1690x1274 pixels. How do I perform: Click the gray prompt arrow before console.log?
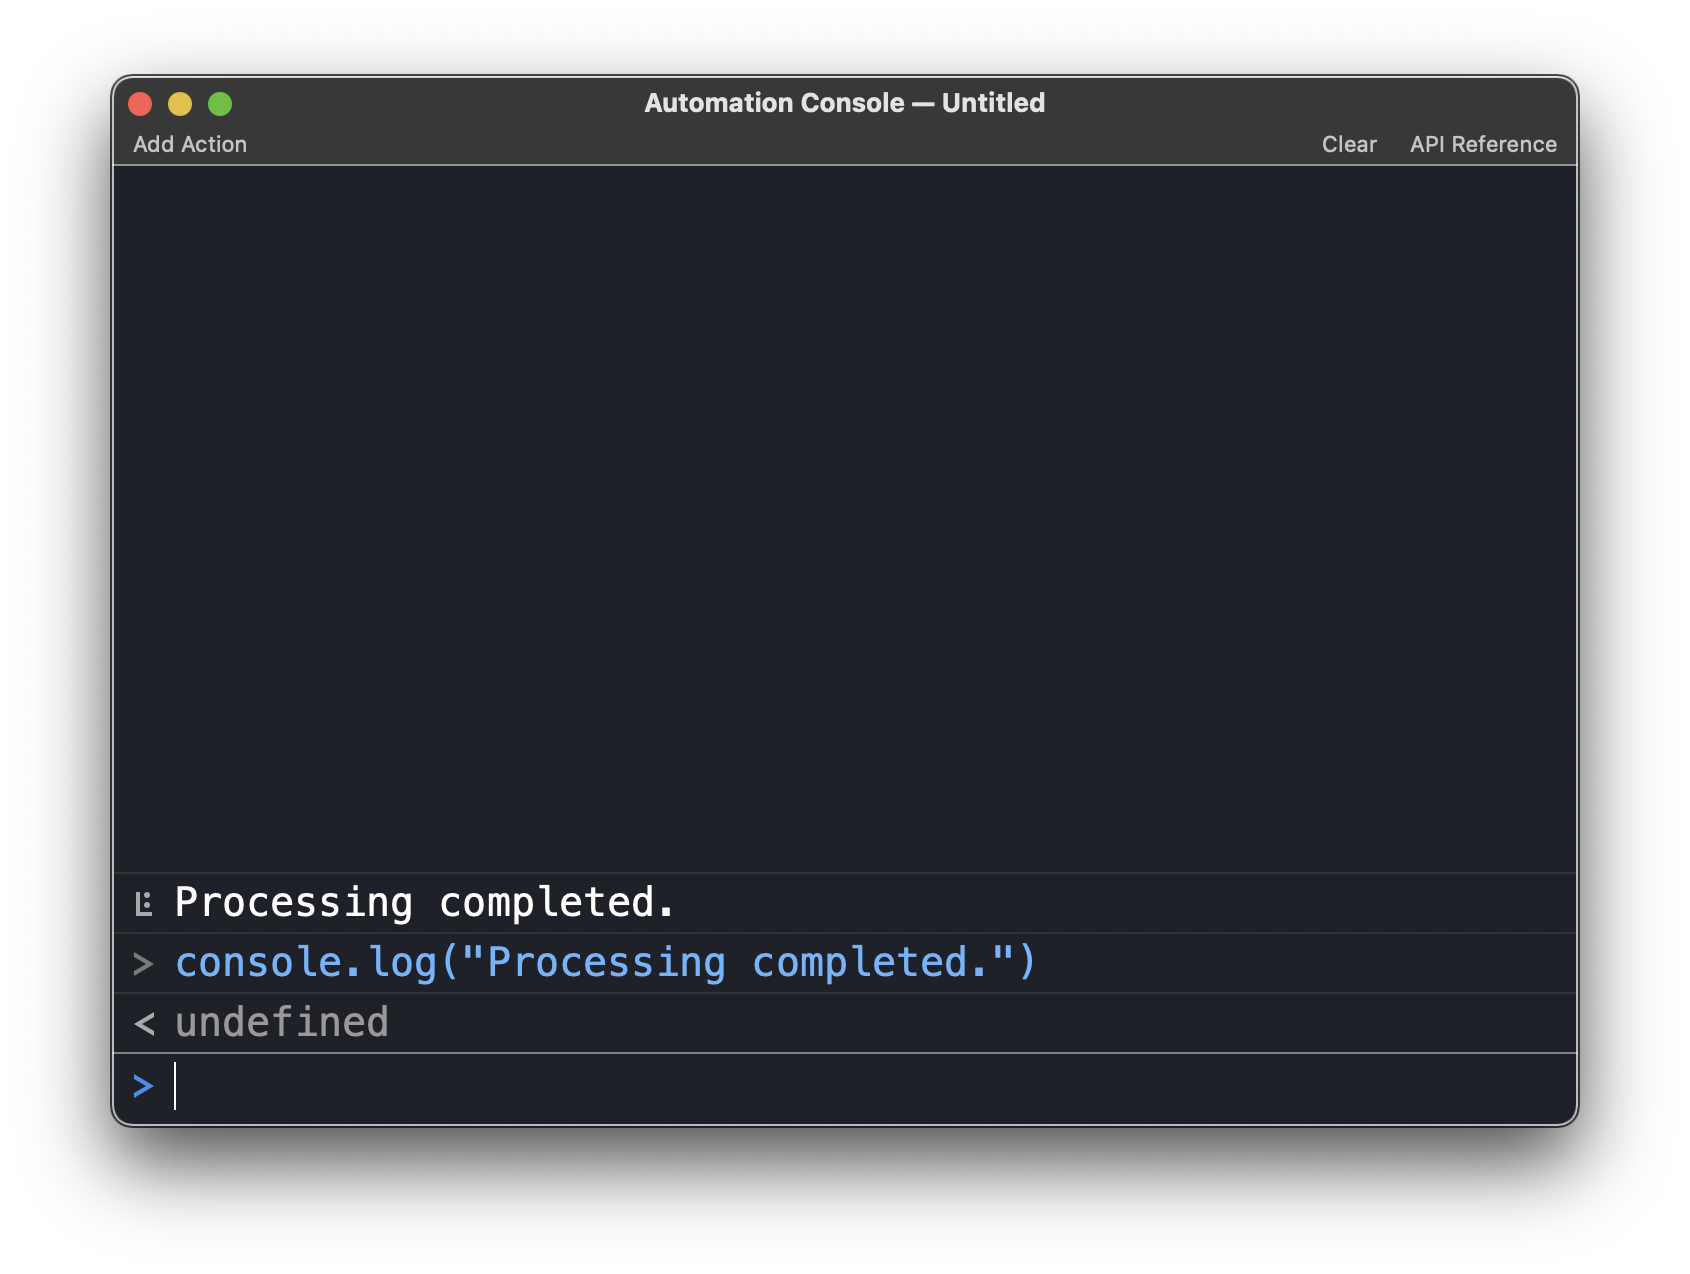143,964
